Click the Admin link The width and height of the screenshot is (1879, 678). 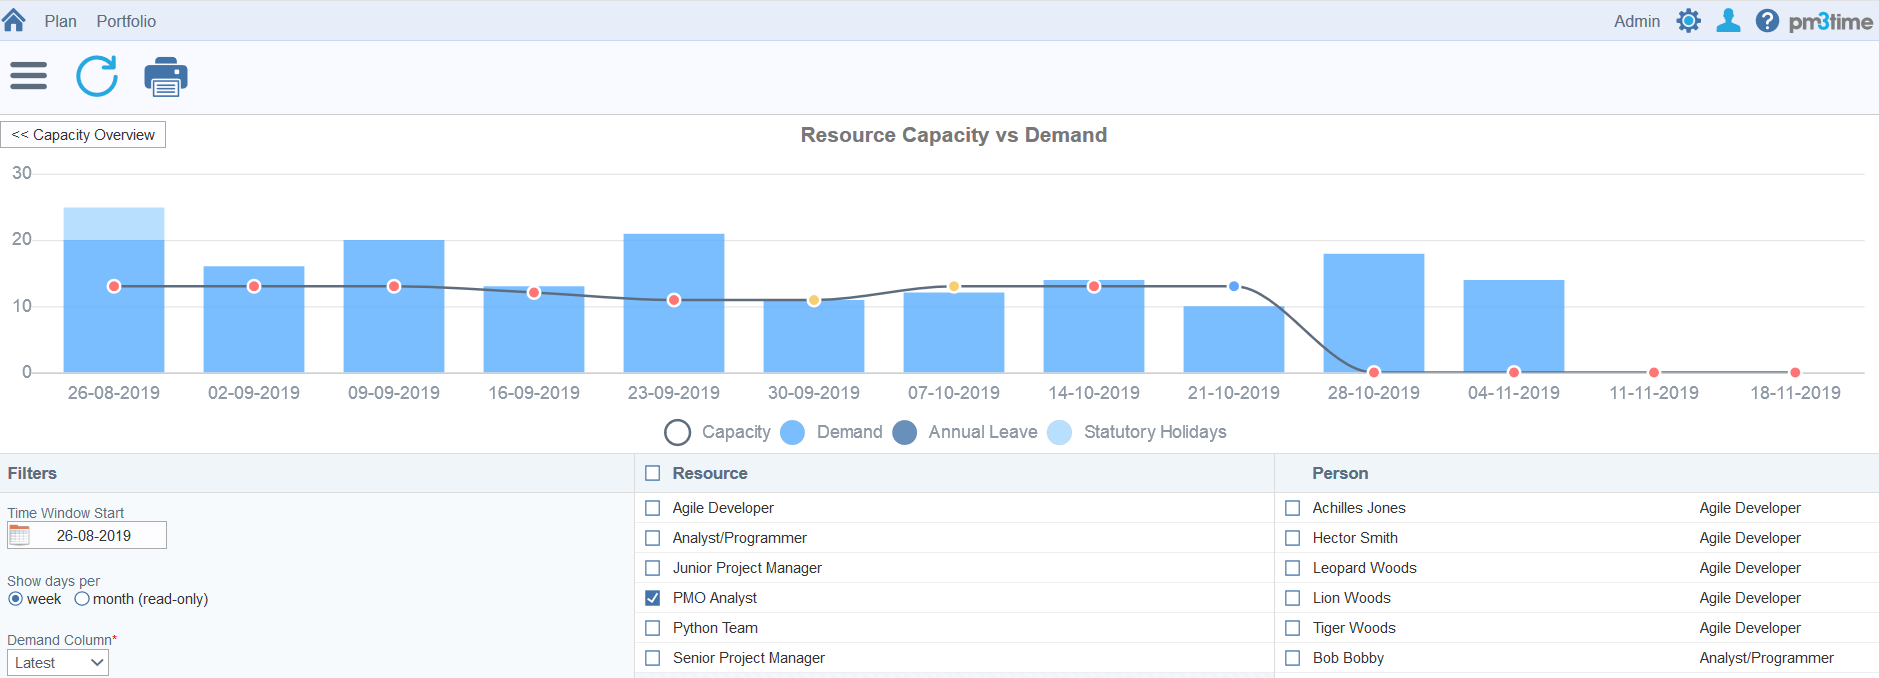(1636, 21)
